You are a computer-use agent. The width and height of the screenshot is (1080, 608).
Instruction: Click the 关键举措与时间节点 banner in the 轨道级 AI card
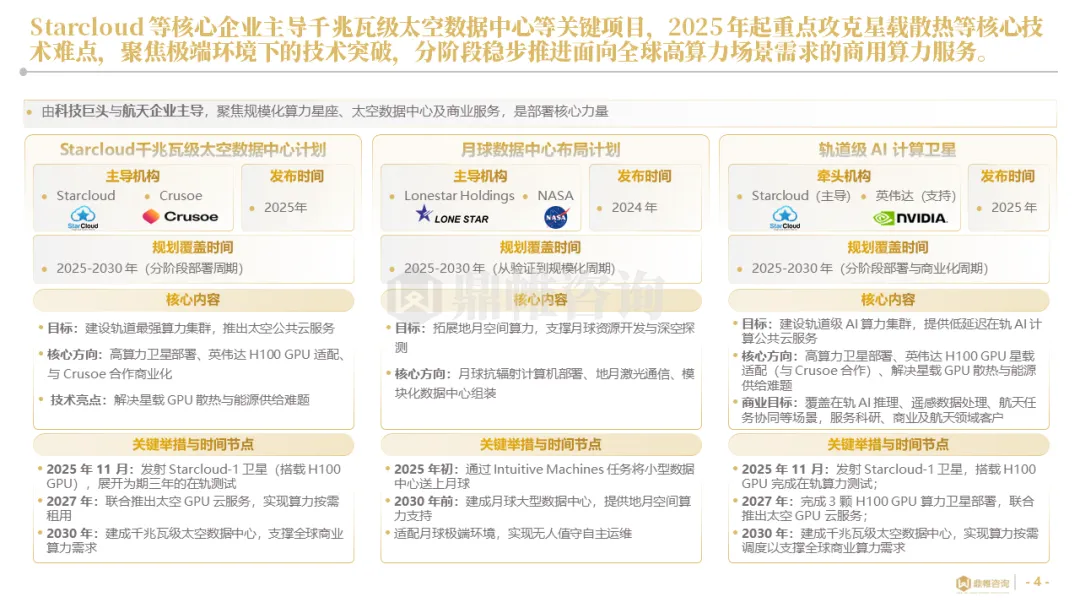click(889, 445)
